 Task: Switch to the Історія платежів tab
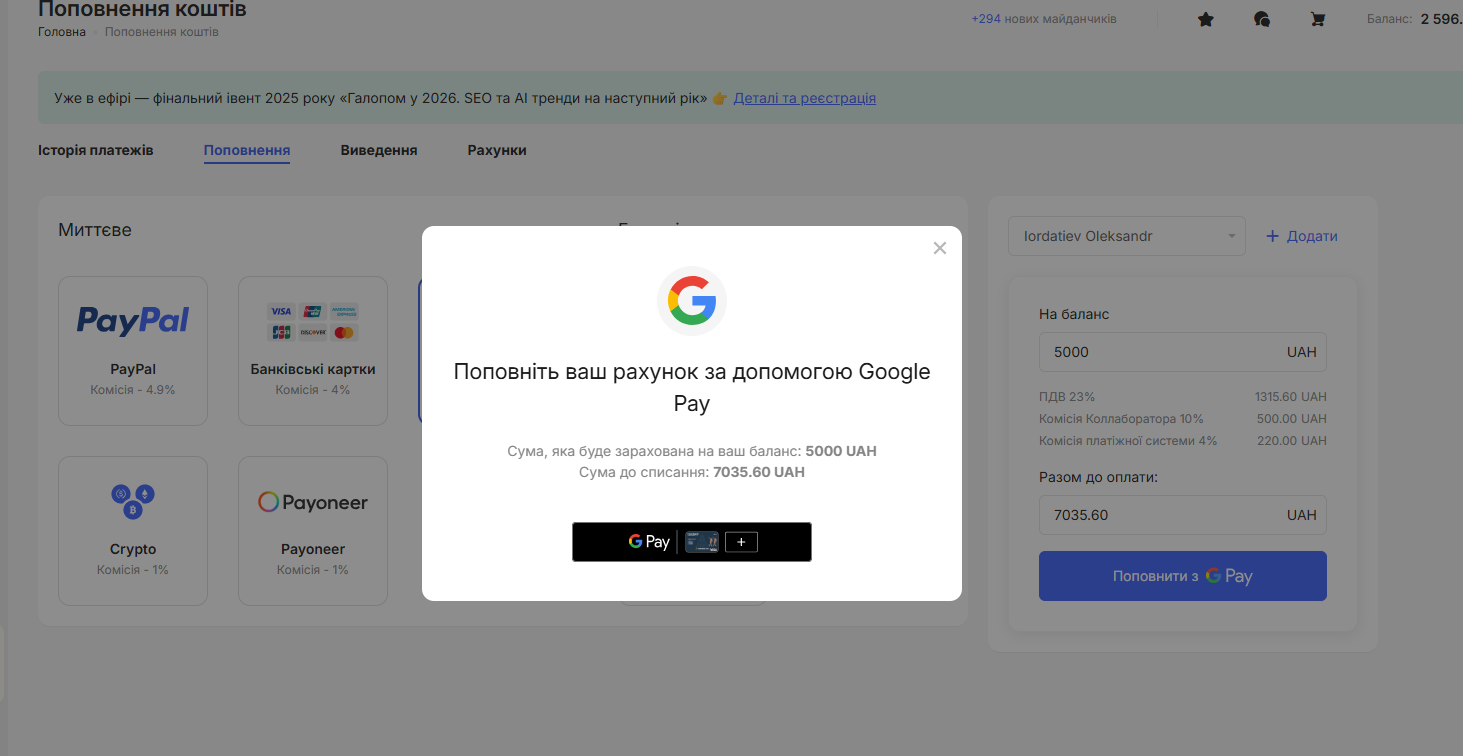[x=96, y=150]
